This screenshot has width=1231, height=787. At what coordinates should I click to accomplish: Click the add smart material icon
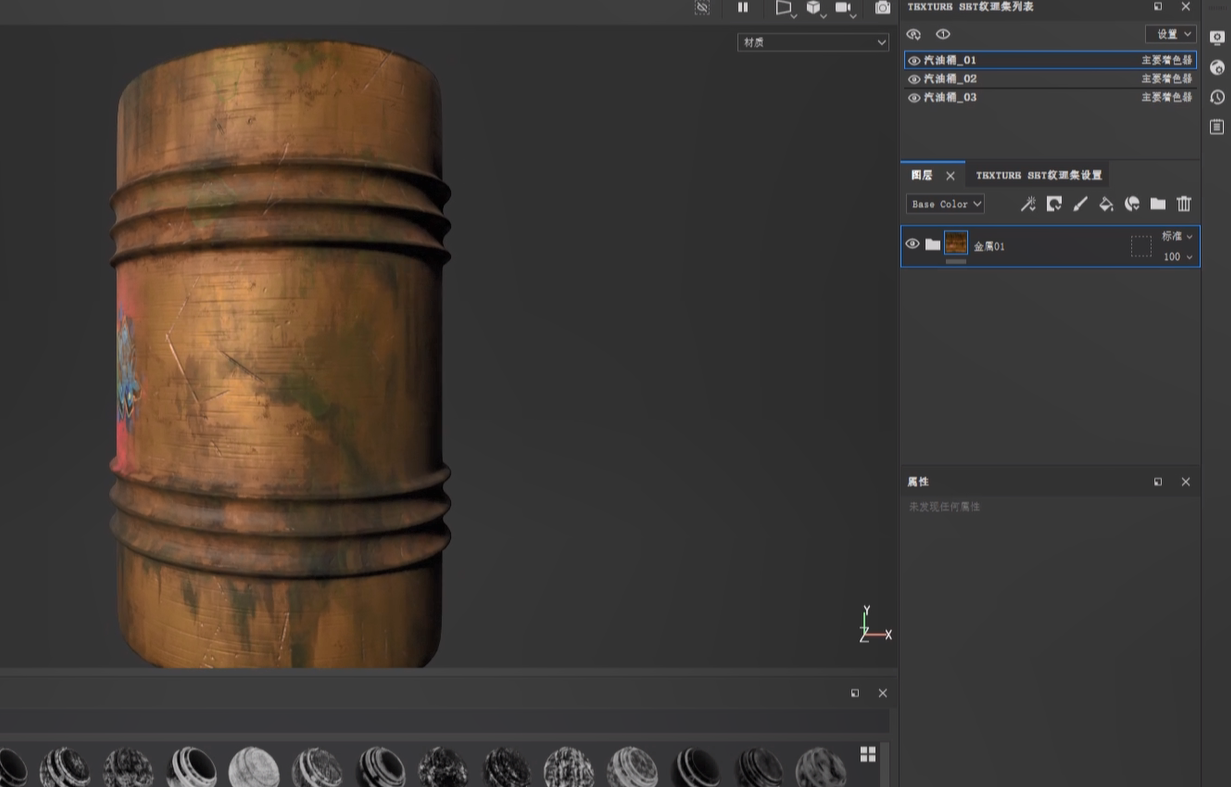click(1132, 204)
